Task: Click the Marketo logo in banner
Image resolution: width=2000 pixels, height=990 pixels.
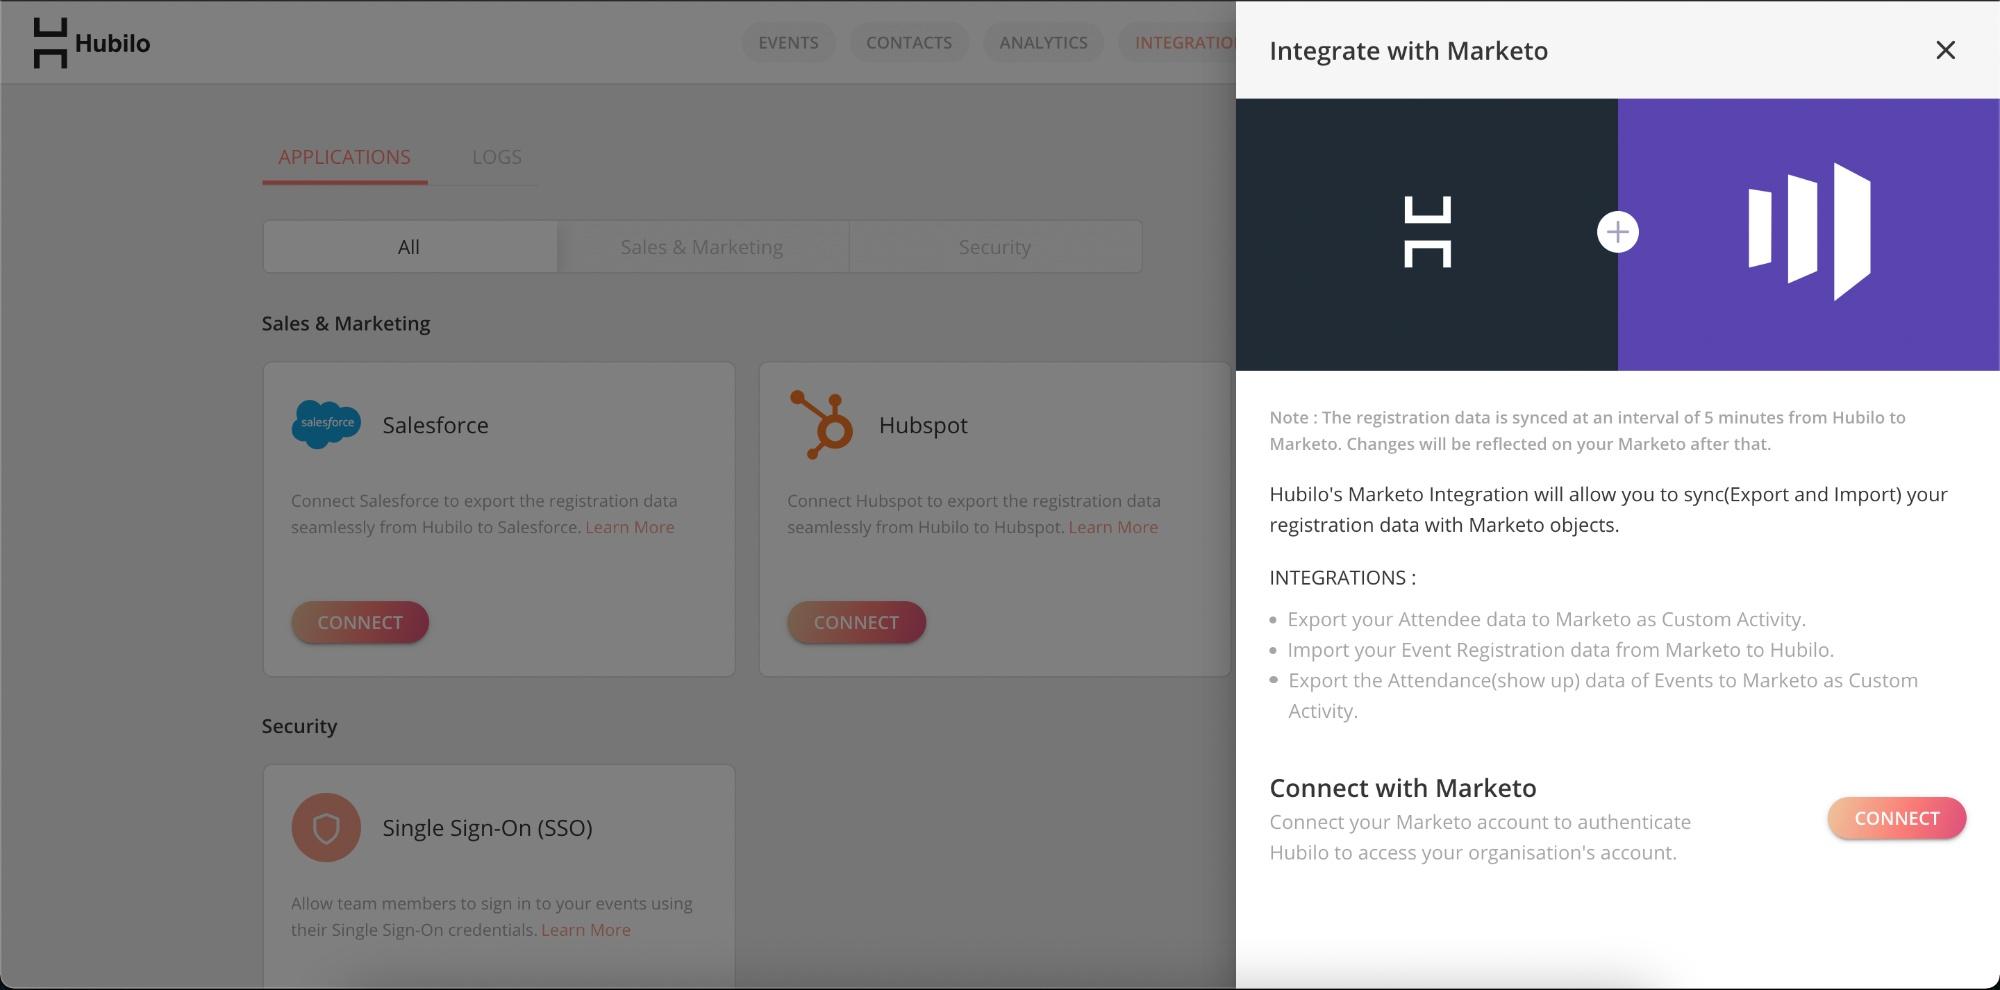Action: 1809,232
